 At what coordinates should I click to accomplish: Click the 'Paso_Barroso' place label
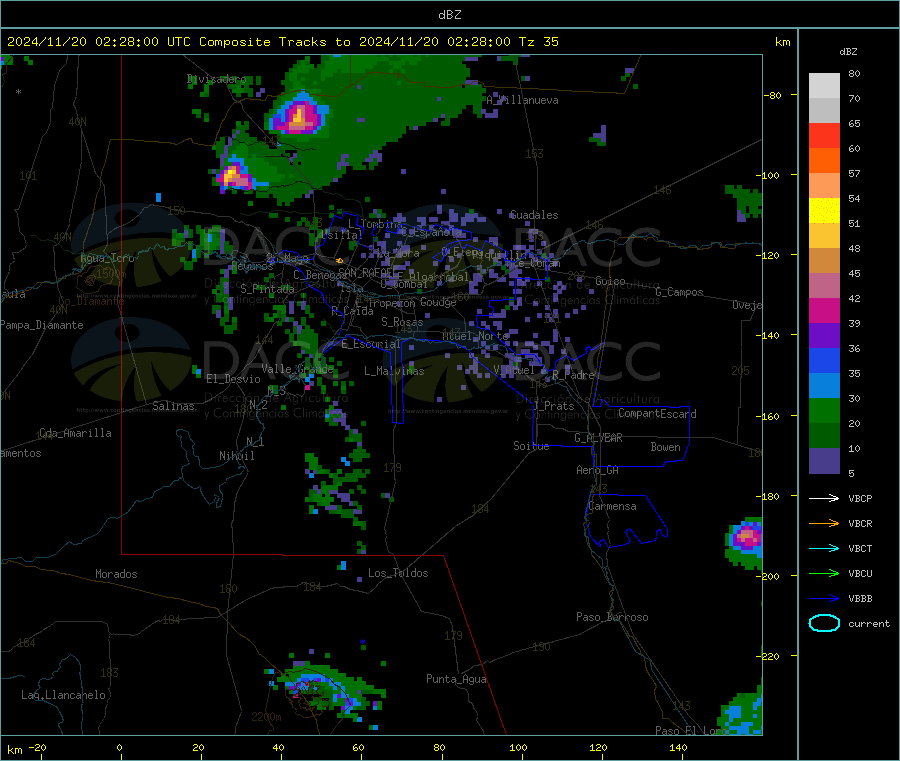pyautogui.click(x=612, y=617)
